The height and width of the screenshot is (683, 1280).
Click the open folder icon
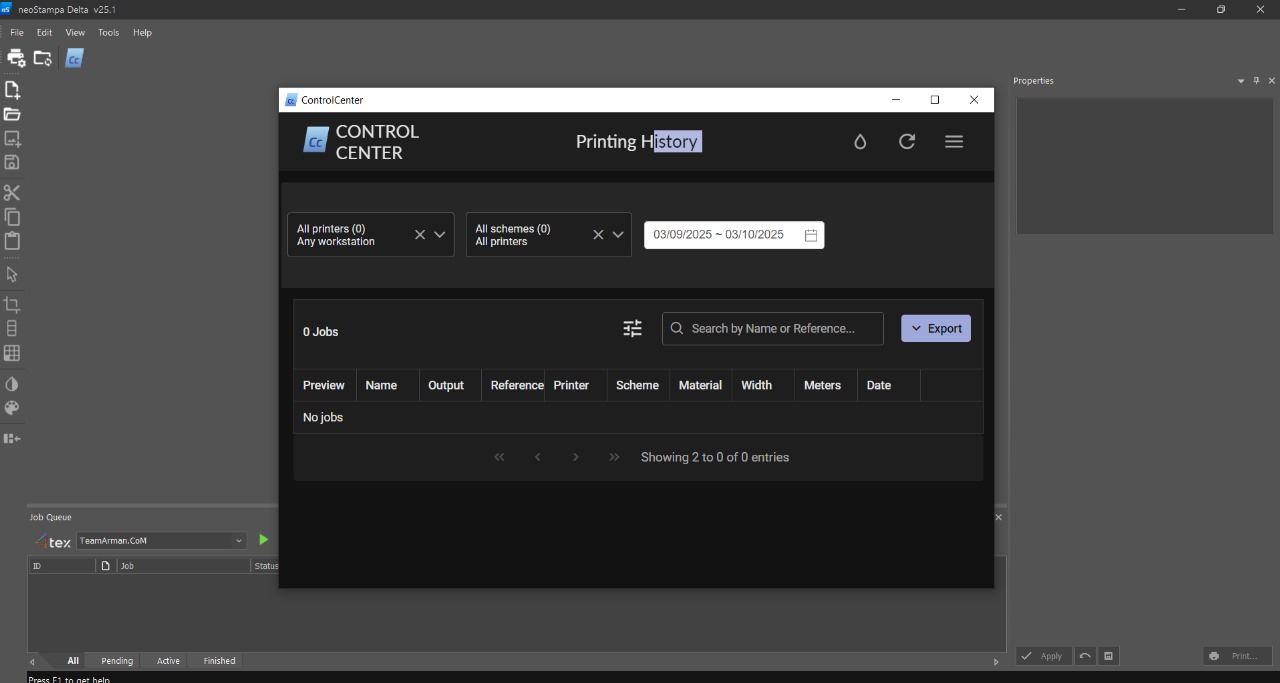click(12, 114)
